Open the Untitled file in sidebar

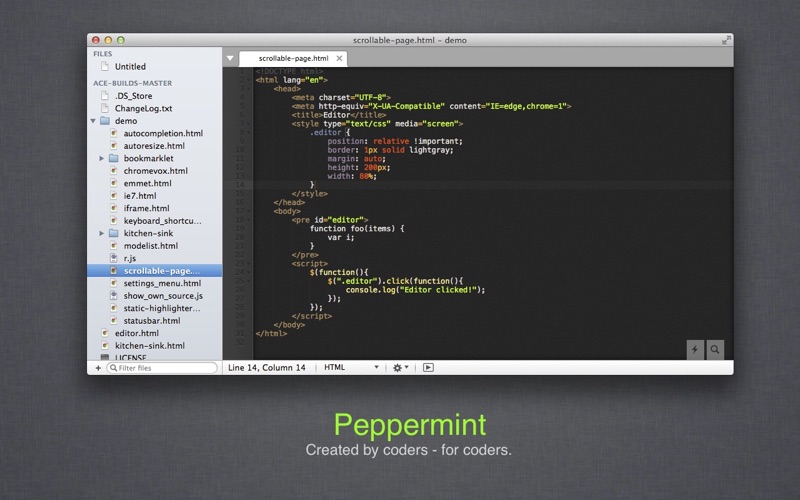click(x=130, y=67)
